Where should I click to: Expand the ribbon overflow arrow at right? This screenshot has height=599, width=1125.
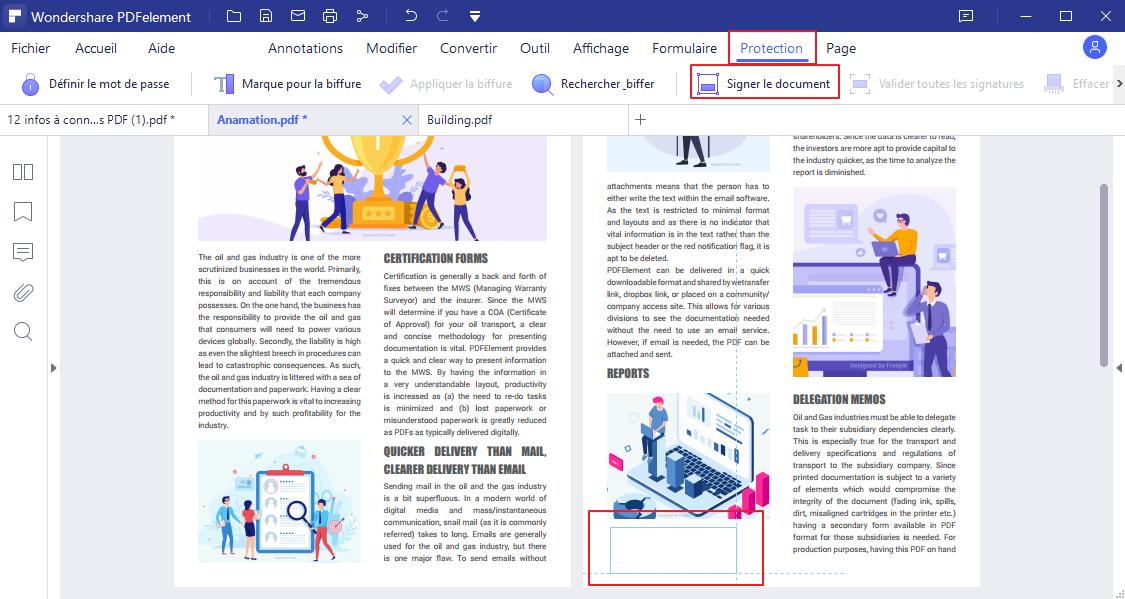click(x=1119, y=84)
